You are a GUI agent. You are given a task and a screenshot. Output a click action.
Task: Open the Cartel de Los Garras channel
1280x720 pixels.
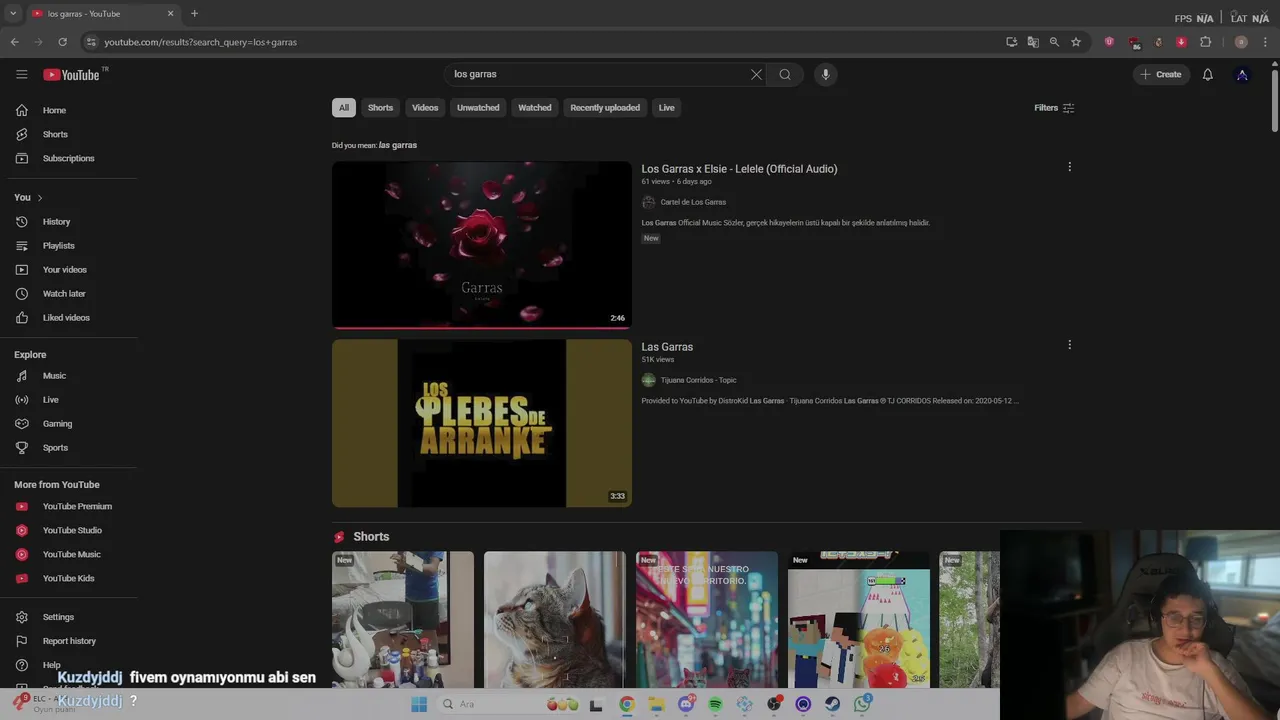pyautogui.click(x=693, y=202)
